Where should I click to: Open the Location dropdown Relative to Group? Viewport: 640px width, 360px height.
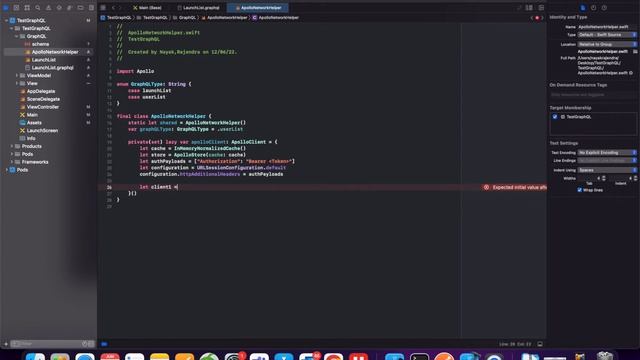pyautogui.click(x=607, y=44)
